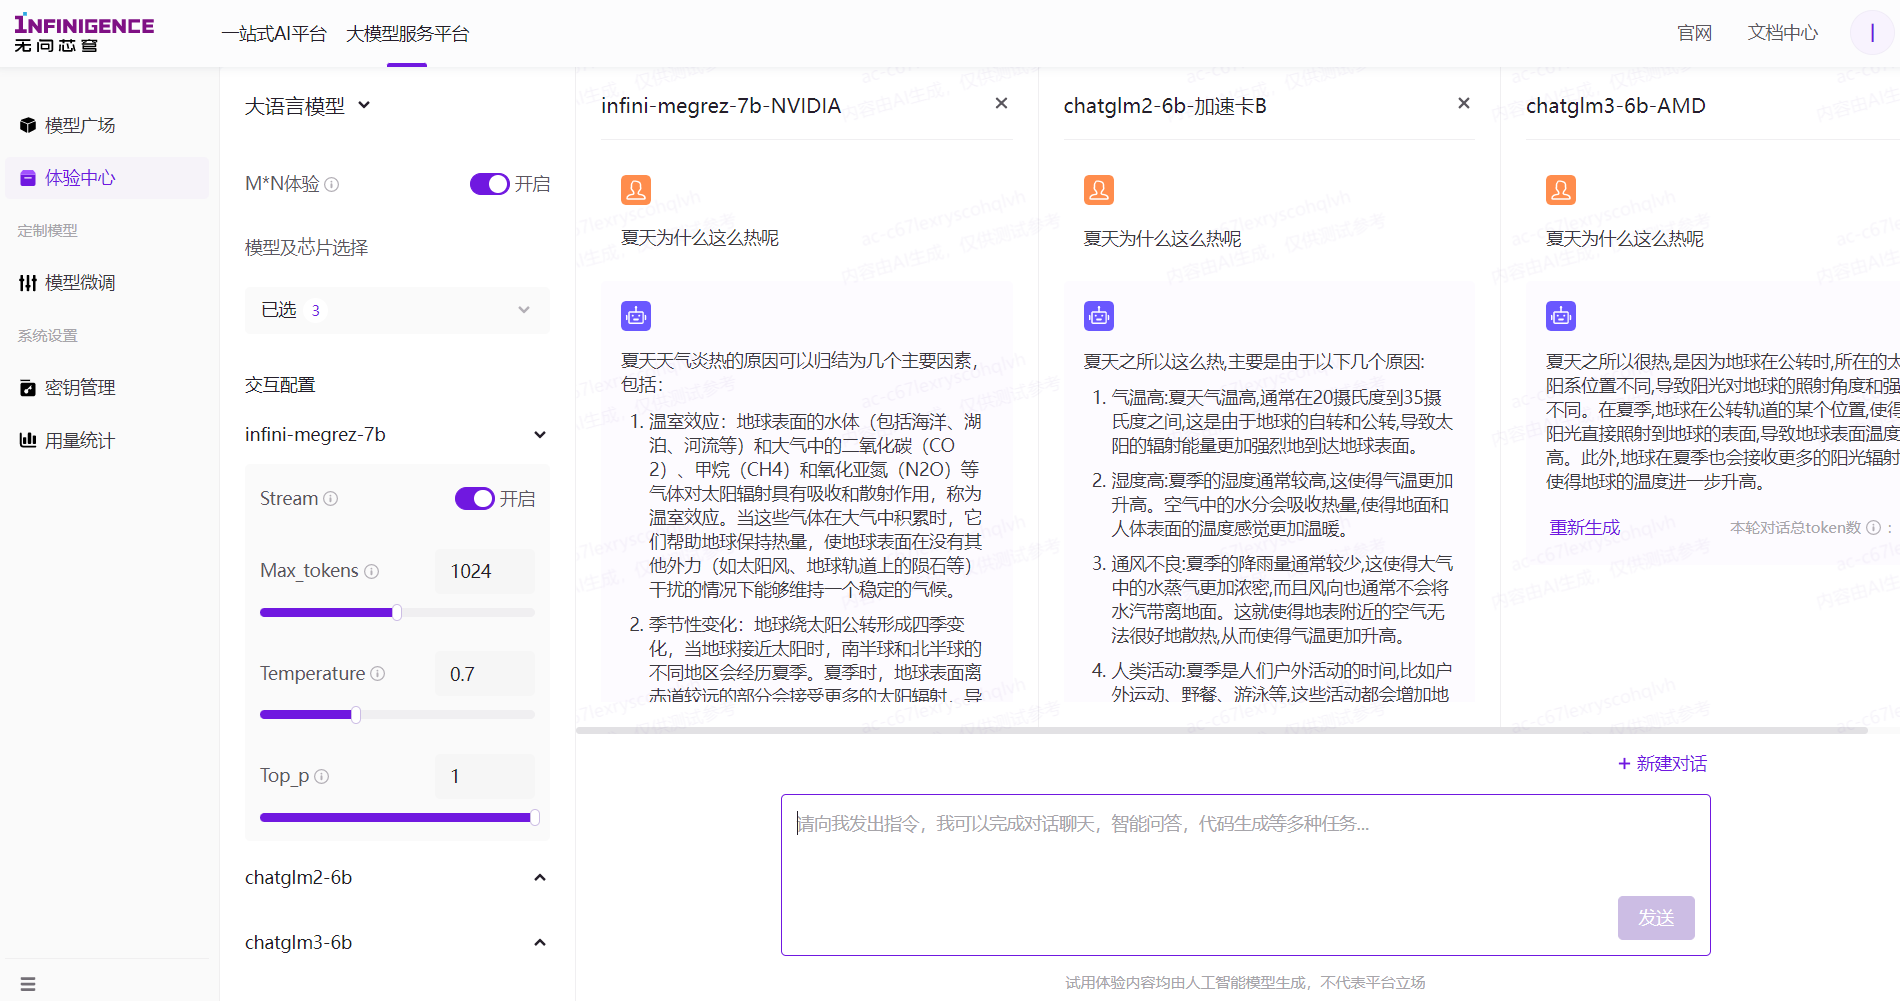
Task: Click bot avatar in chatglm3-6b-AMD panel
Action: (1561, 316)
